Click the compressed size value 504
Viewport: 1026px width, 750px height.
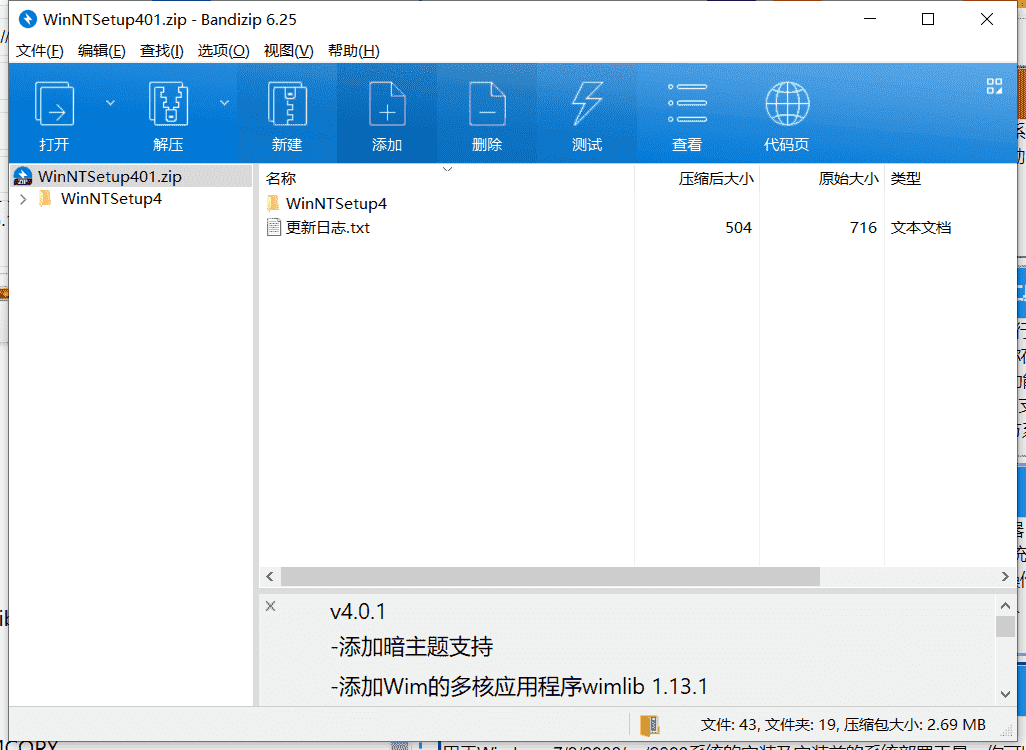click(x=738, y=228)
